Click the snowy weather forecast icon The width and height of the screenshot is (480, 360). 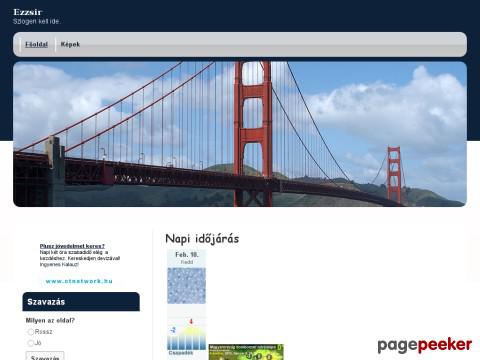coord(187,286)
